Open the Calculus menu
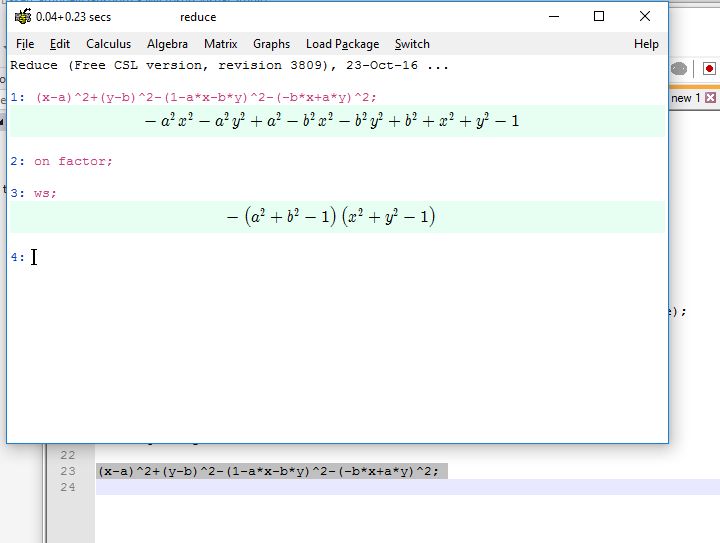This screenshot has height=543, width=720. coord(108,44)
